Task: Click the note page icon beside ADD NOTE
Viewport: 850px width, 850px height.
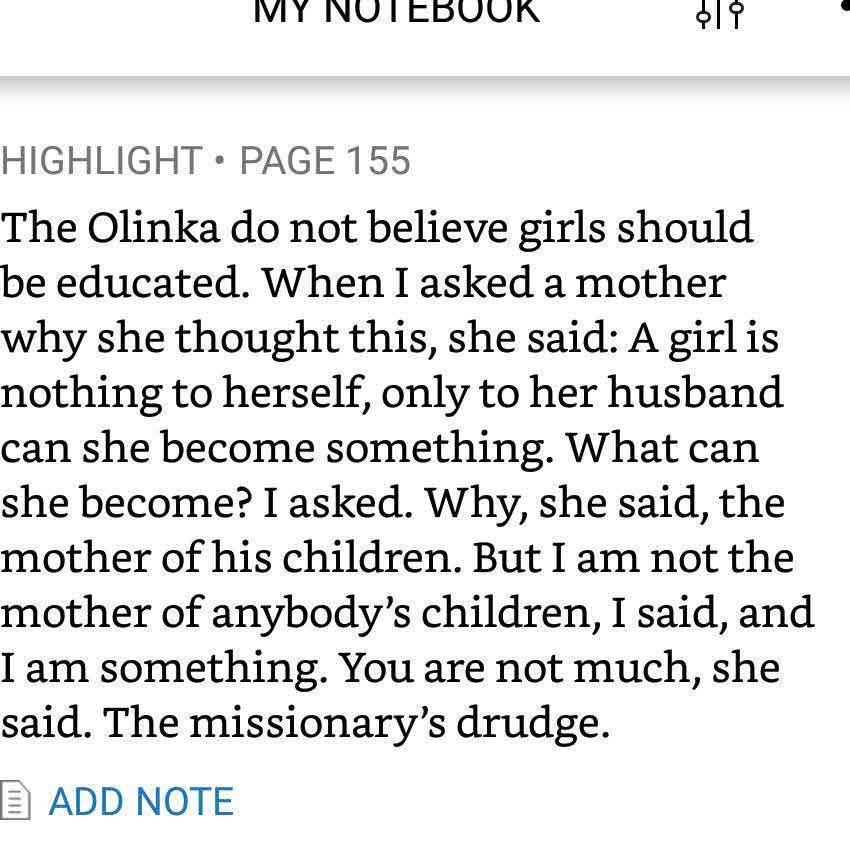Action: (16, 801)
